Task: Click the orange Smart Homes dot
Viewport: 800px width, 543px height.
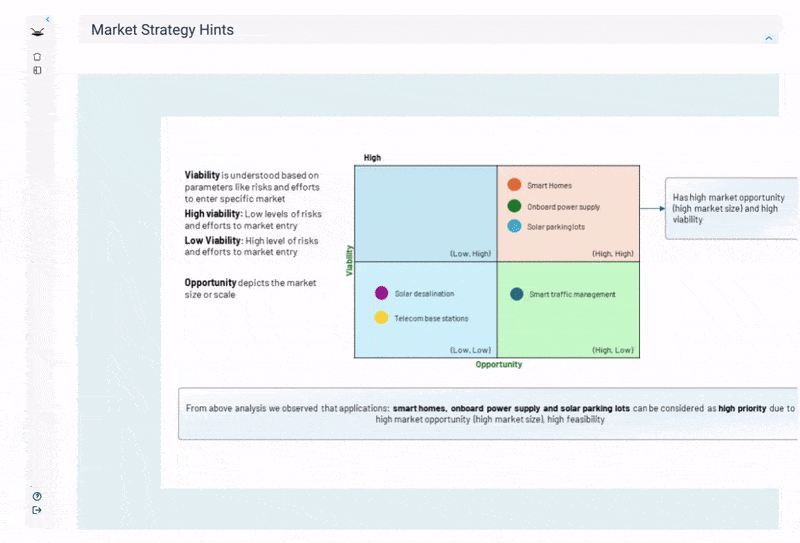Action: (x=514, y=185)
